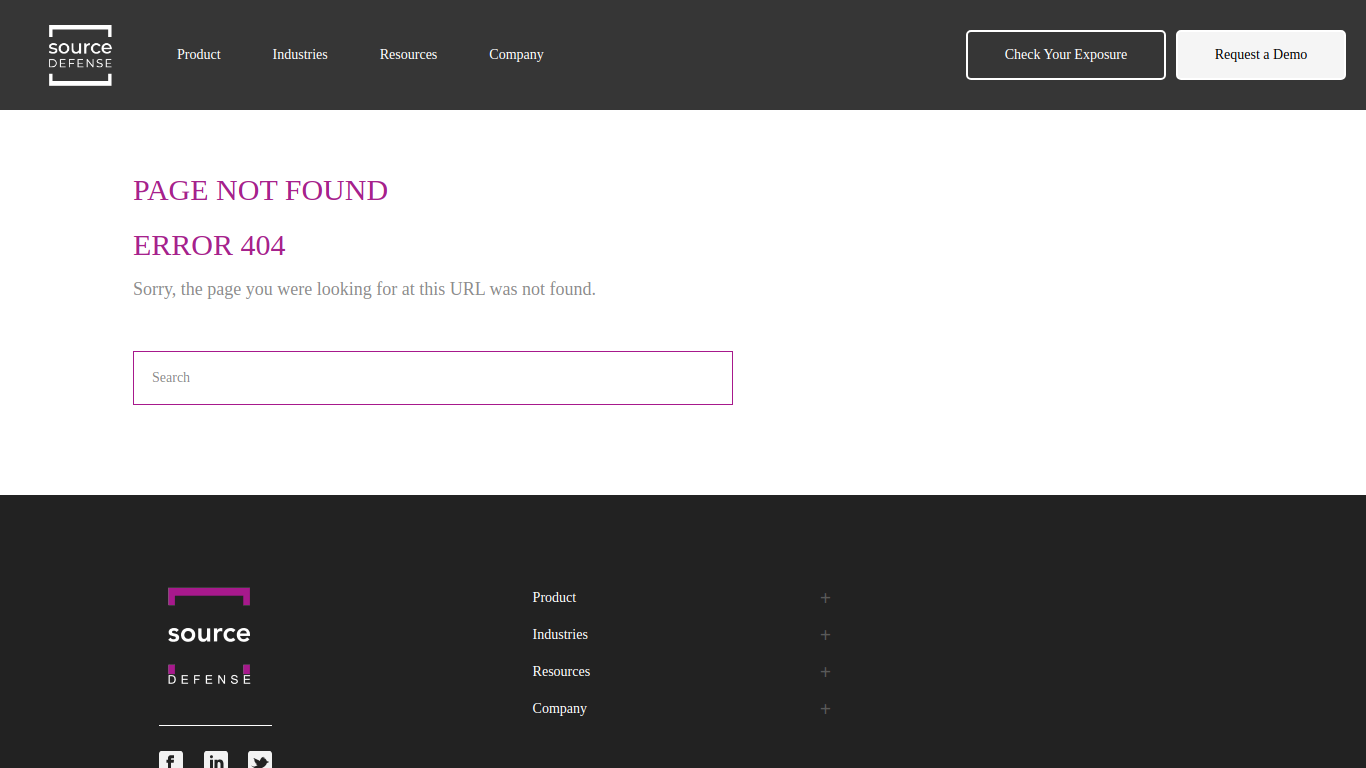Open the Product header menu
The height and width of the screenshot is (768, 1366).
click(x=199, y=55)
